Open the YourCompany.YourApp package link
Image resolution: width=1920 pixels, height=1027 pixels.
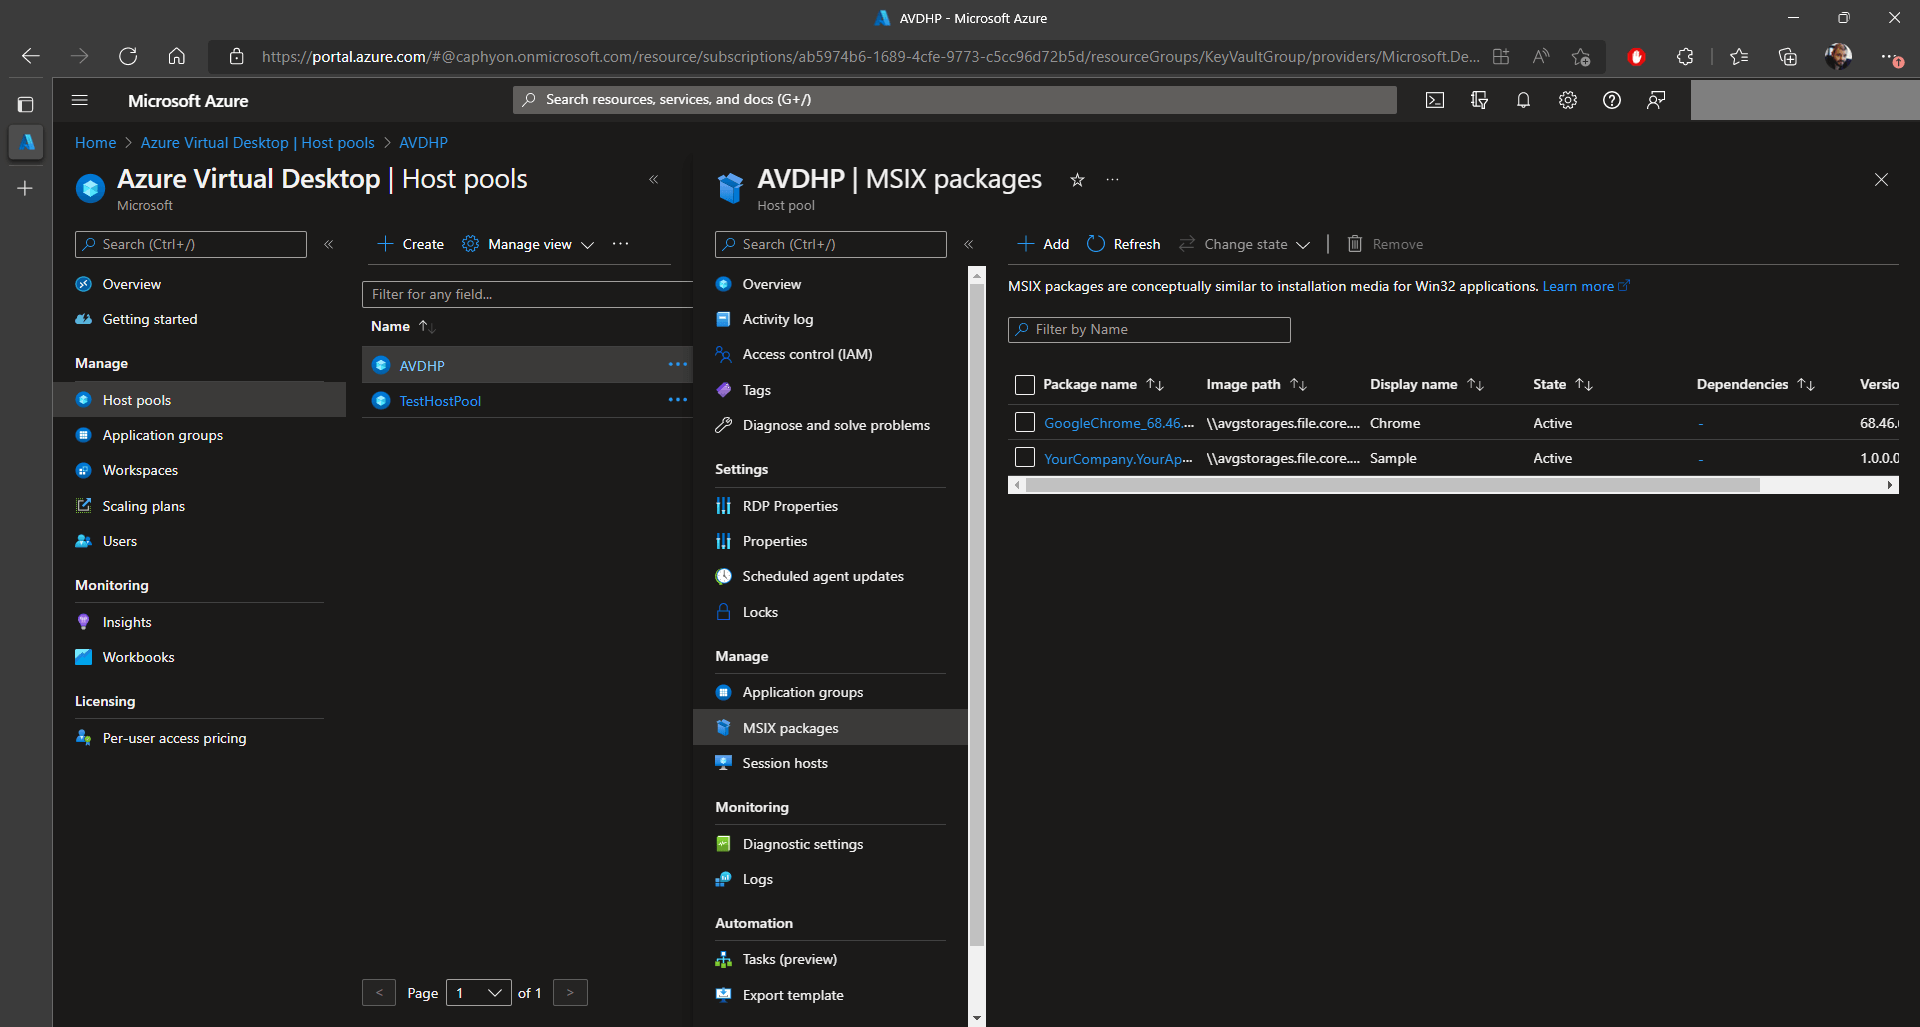1118,458
